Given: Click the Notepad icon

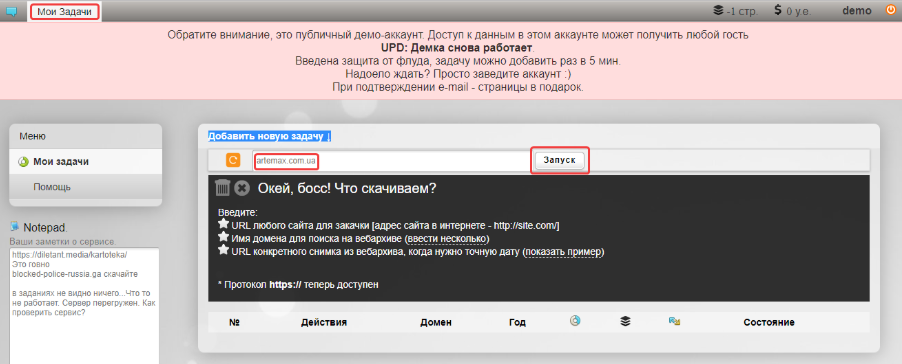Looking at the screenshot, I should [x=15, y=226].
